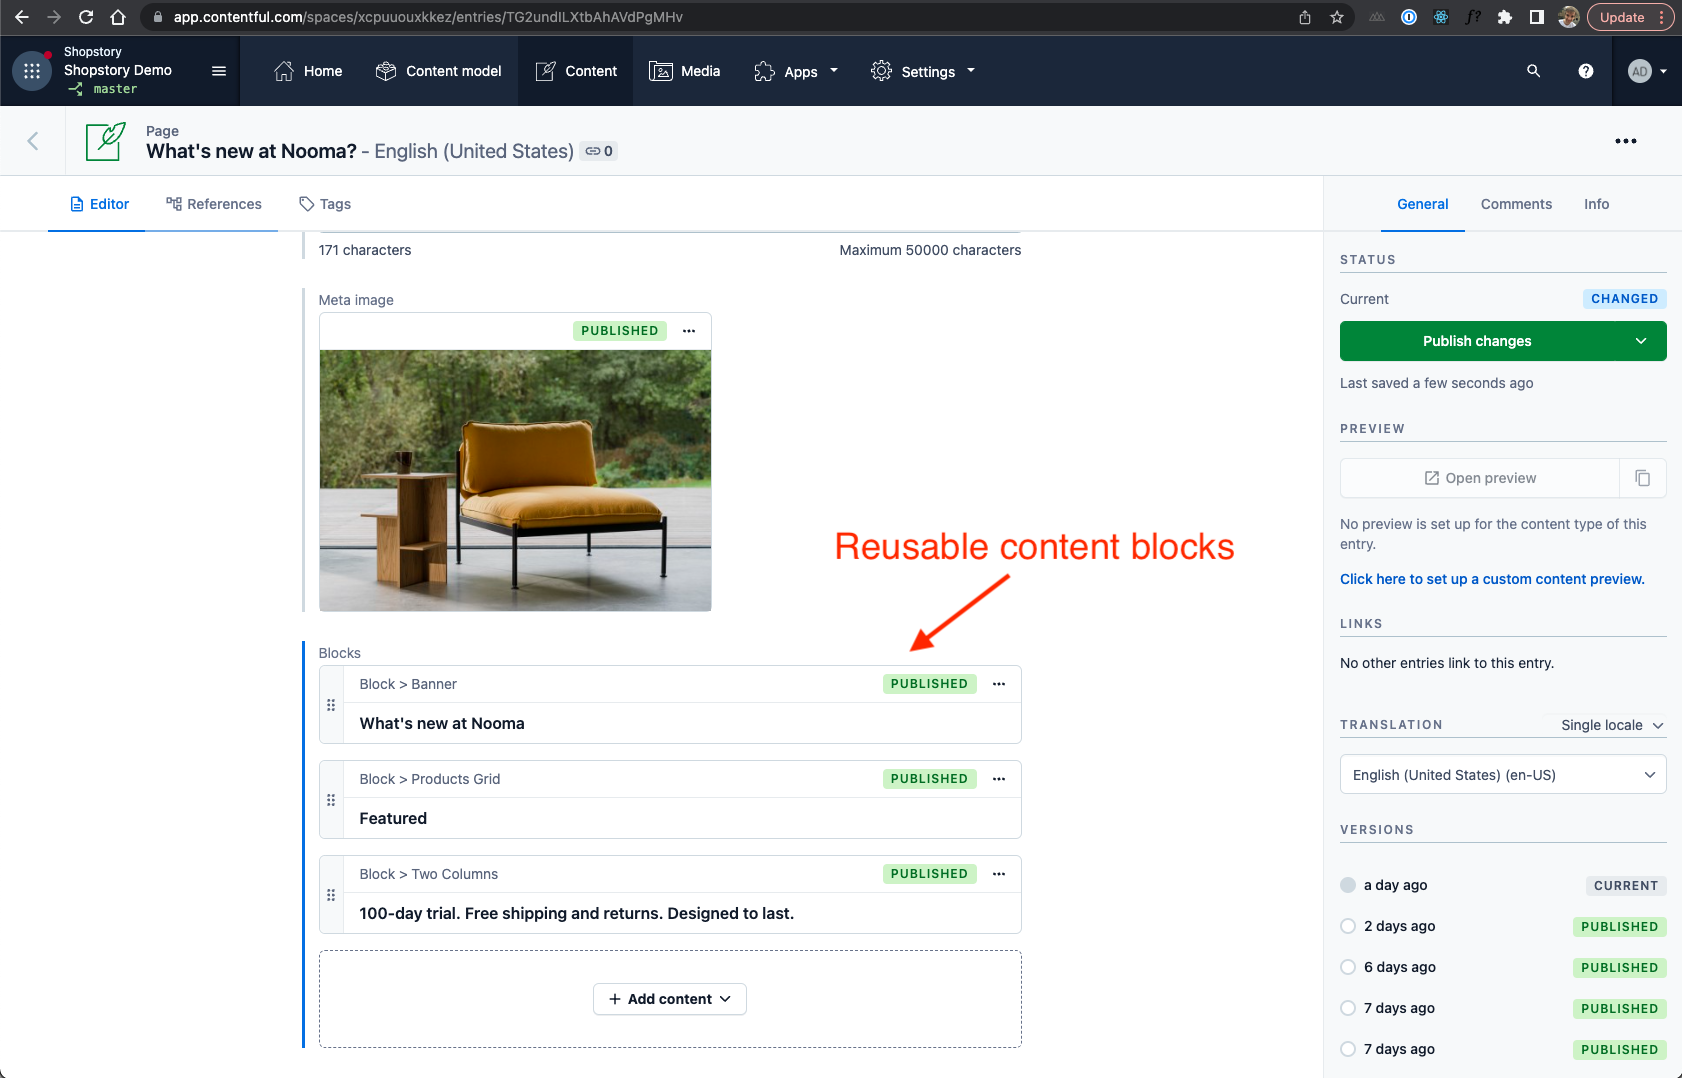Click the Open preview button
This screenshot has height=1078, width=1682.
1480,478
